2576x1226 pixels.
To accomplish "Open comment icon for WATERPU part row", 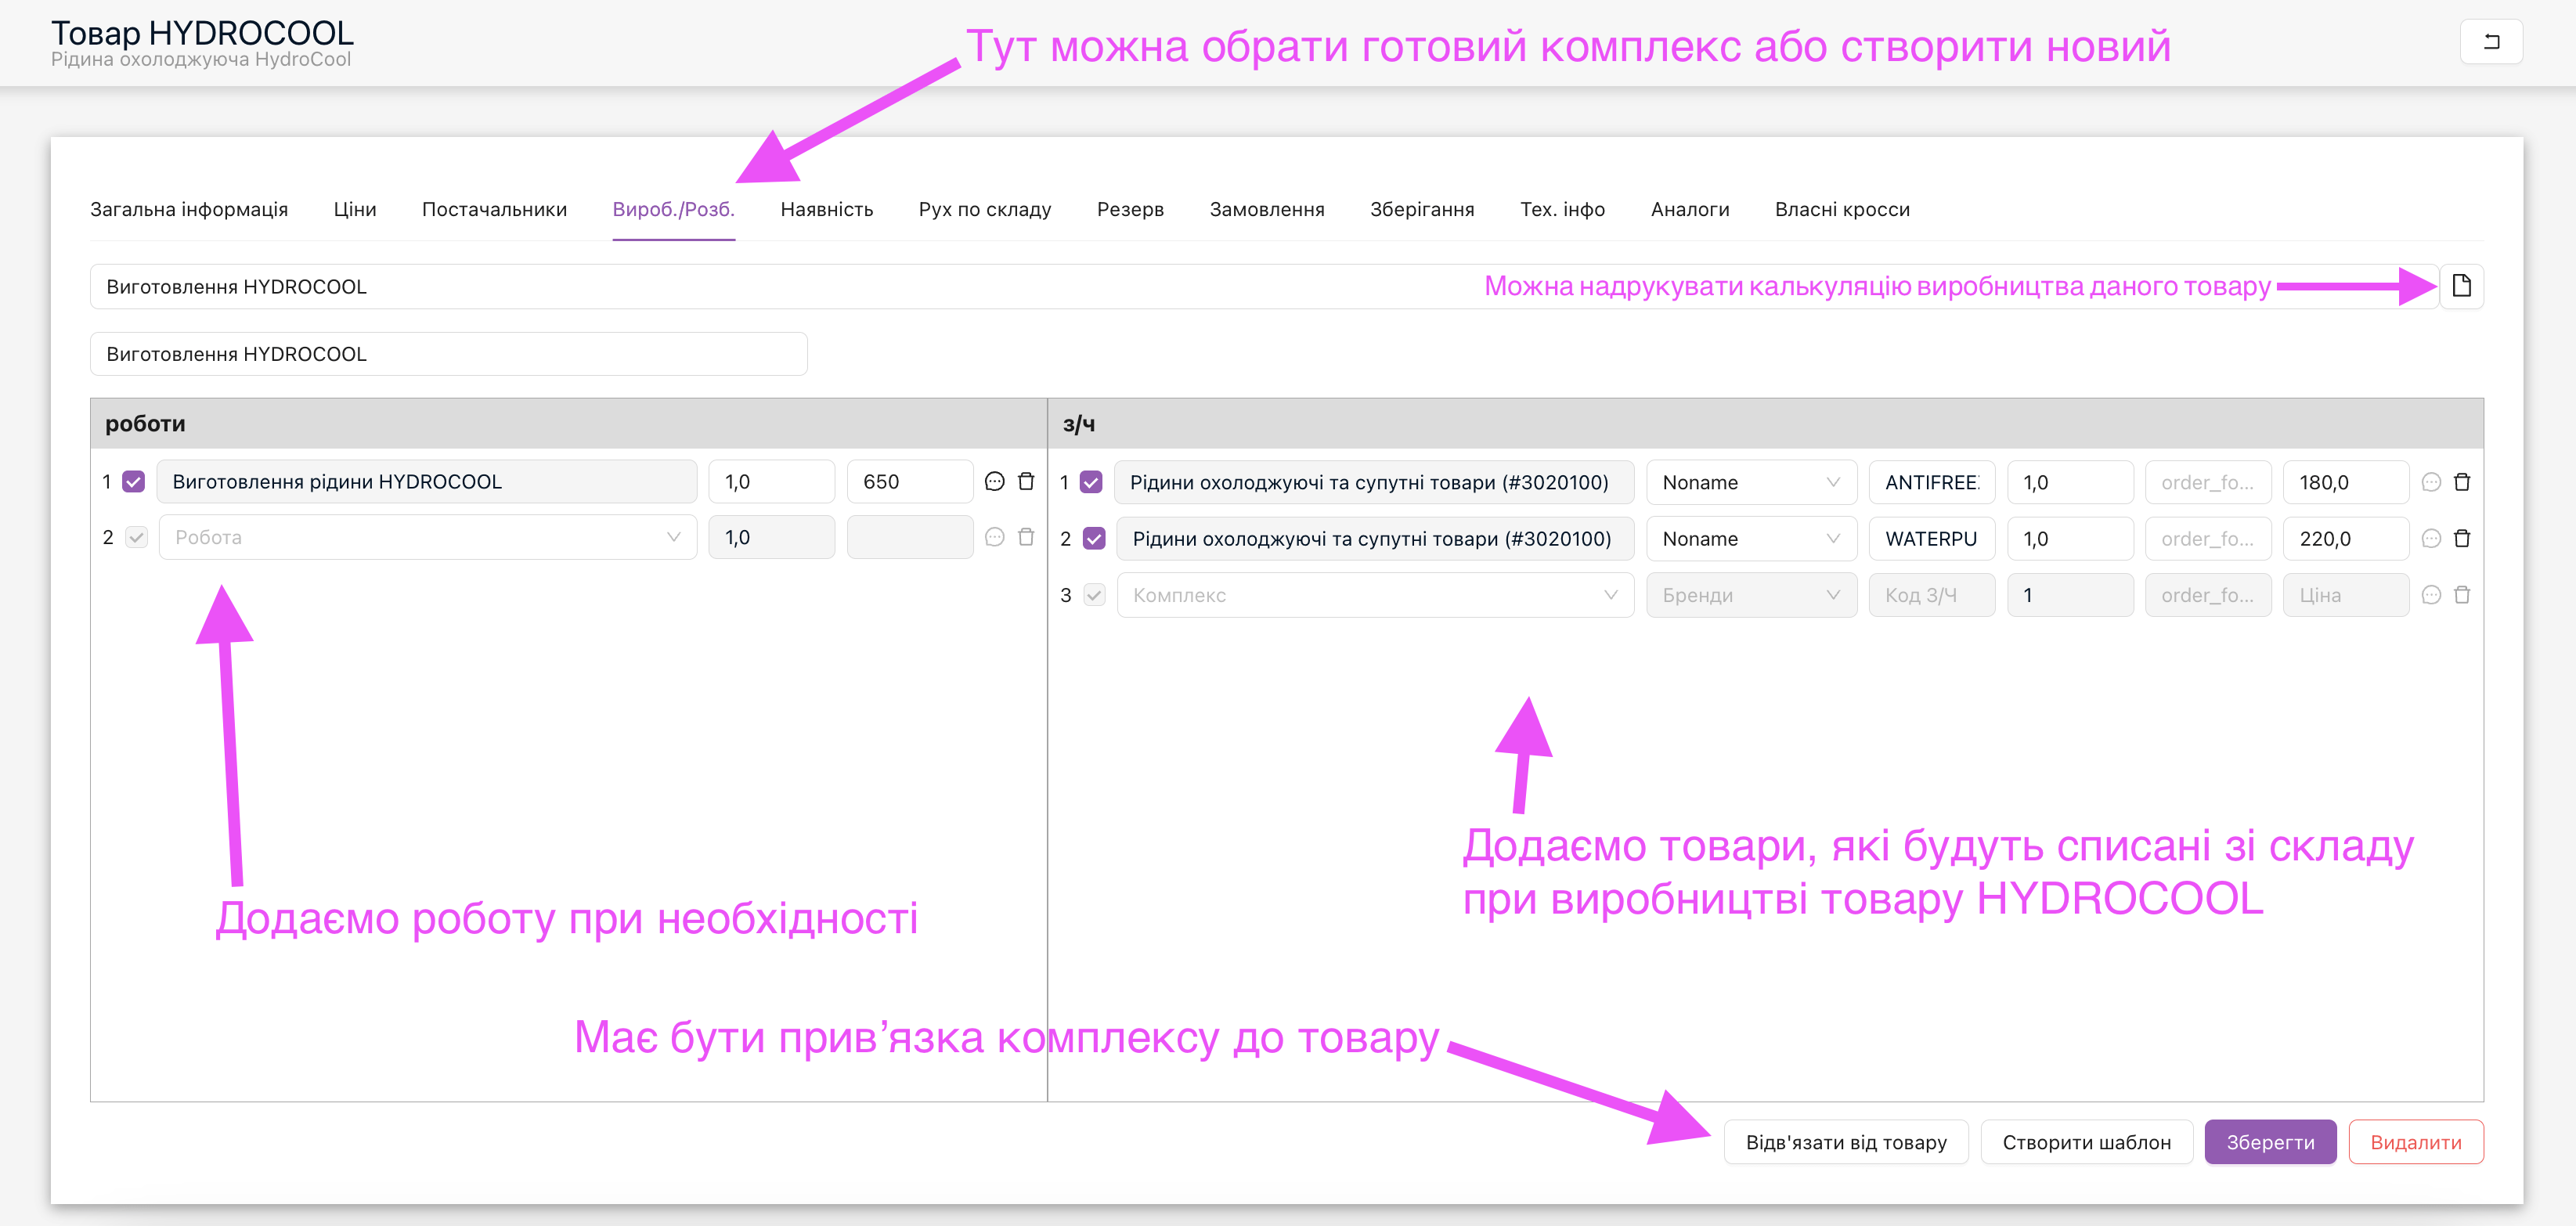I will coord(2431,539).
